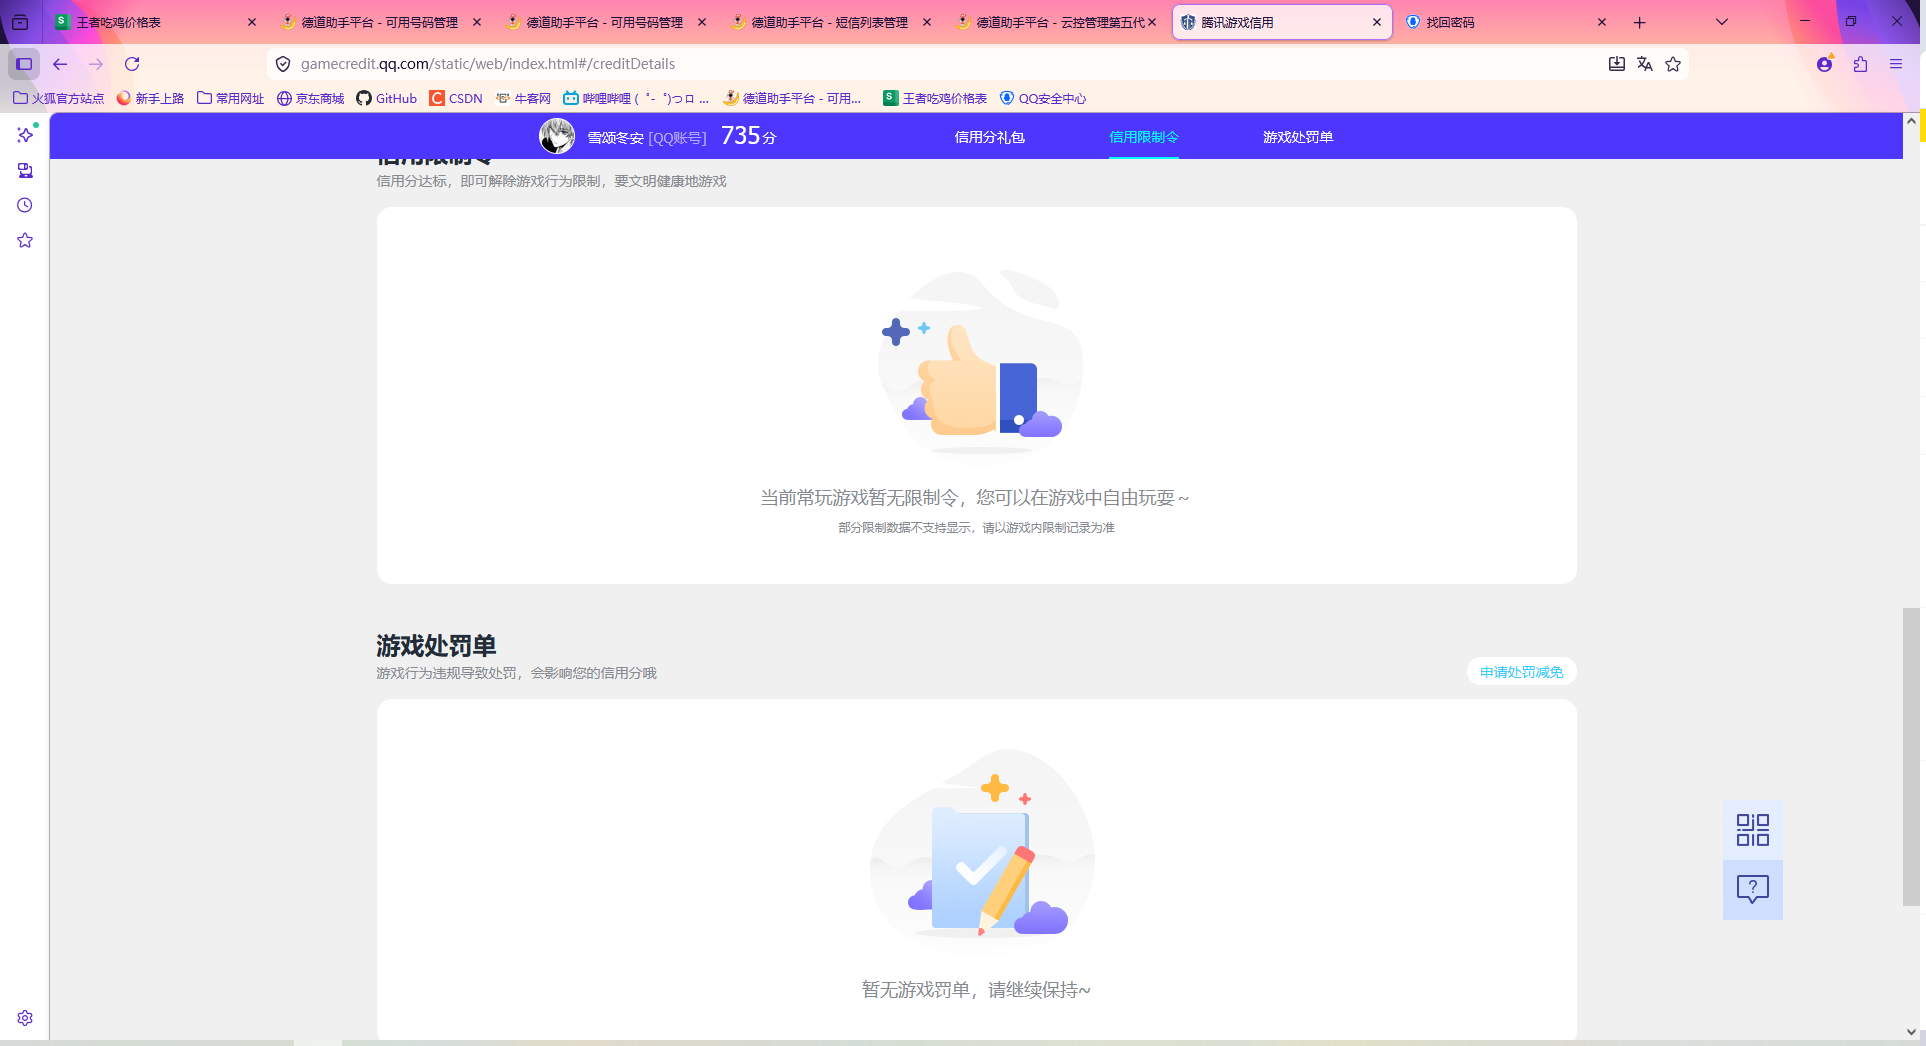Expand the hamburger menu

click(x=1895, y=63)
